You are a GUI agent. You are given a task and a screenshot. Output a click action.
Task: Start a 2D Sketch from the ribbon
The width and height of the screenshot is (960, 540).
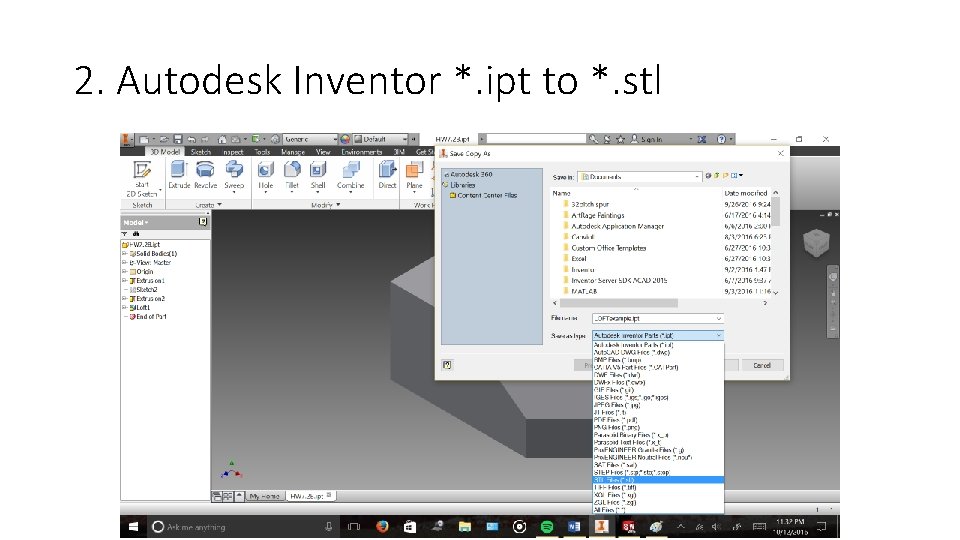[x=142, y=178]
